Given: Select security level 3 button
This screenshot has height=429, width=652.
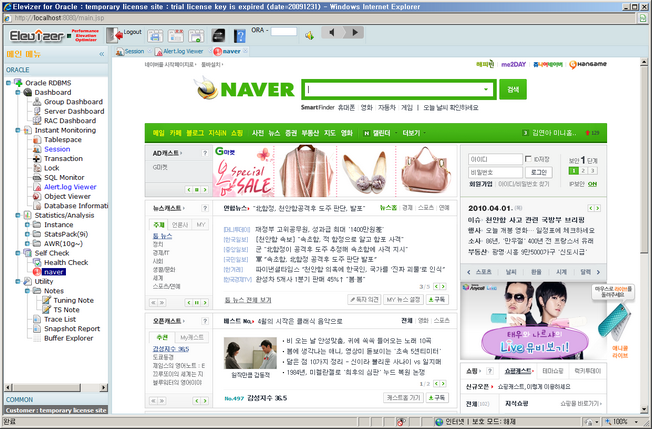Looking at the screenshot, I should (x=593, y=171).
